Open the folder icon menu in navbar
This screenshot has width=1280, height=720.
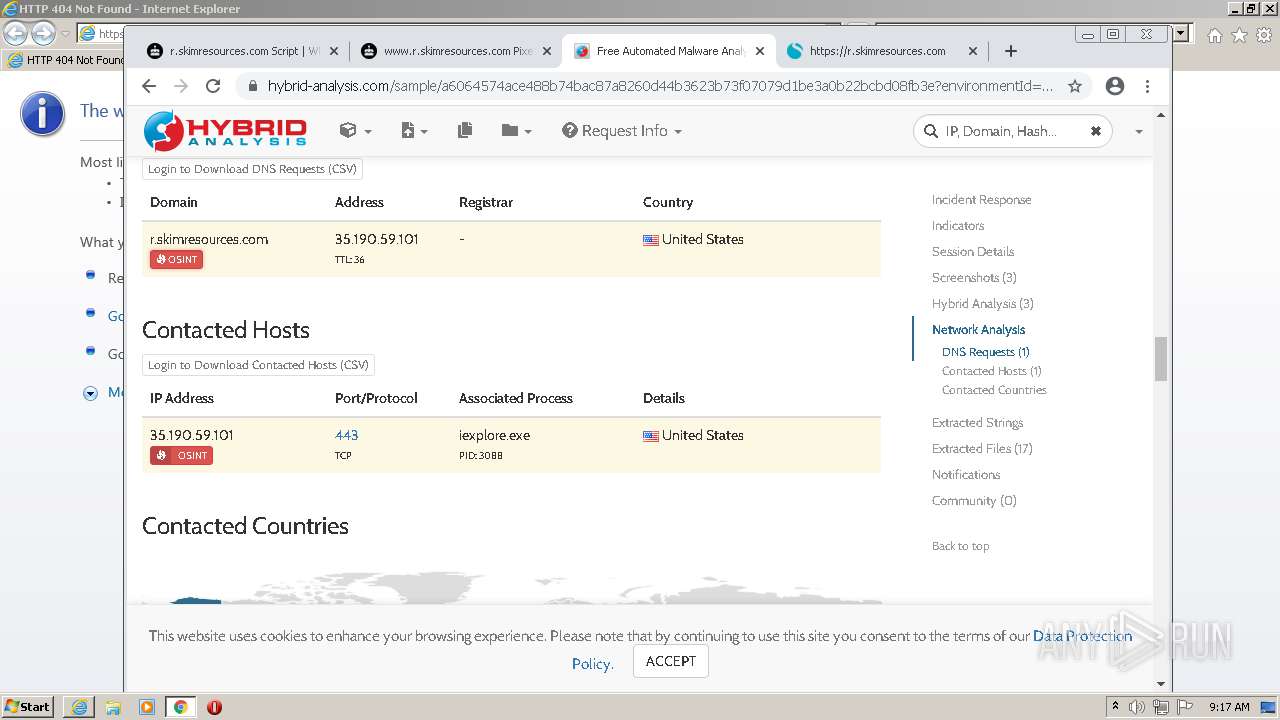click(x=516, y=131)
